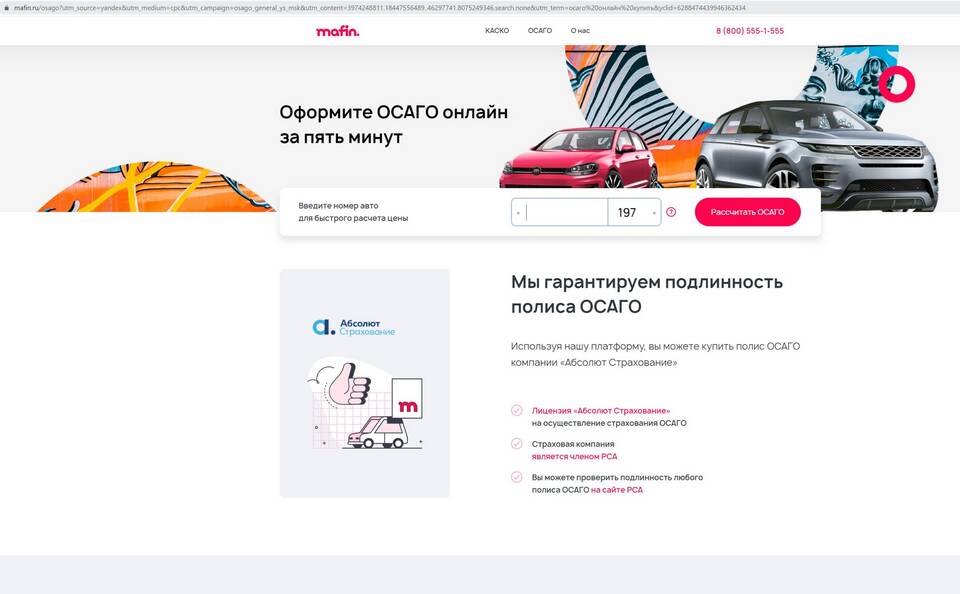
Task: Focus the car plate number field
Action: click(560, 212)
